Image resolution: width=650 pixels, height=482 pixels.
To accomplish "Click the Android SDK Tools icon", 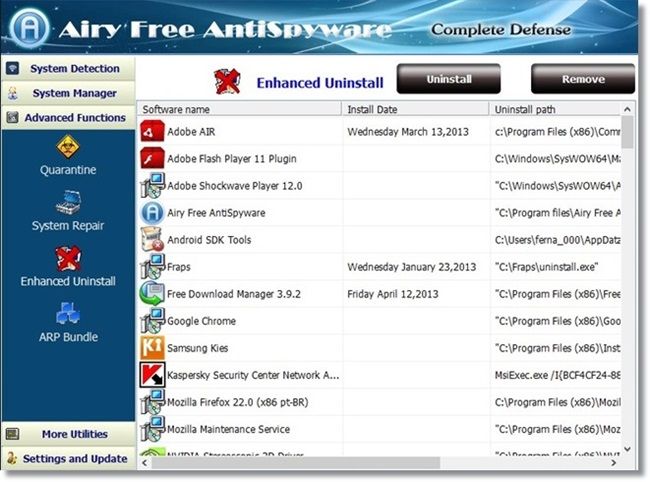I will click(x=152, y=240).
